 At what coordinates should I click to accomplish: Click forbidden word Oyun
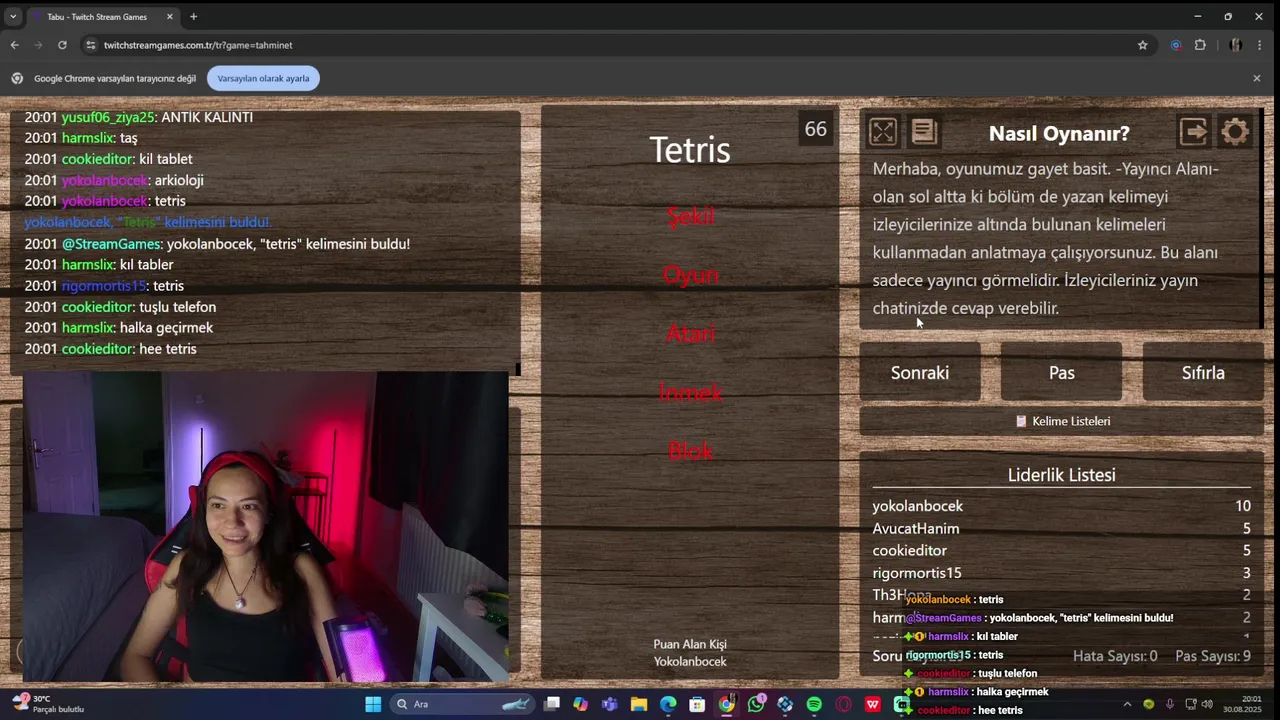(x=691, y=275)
